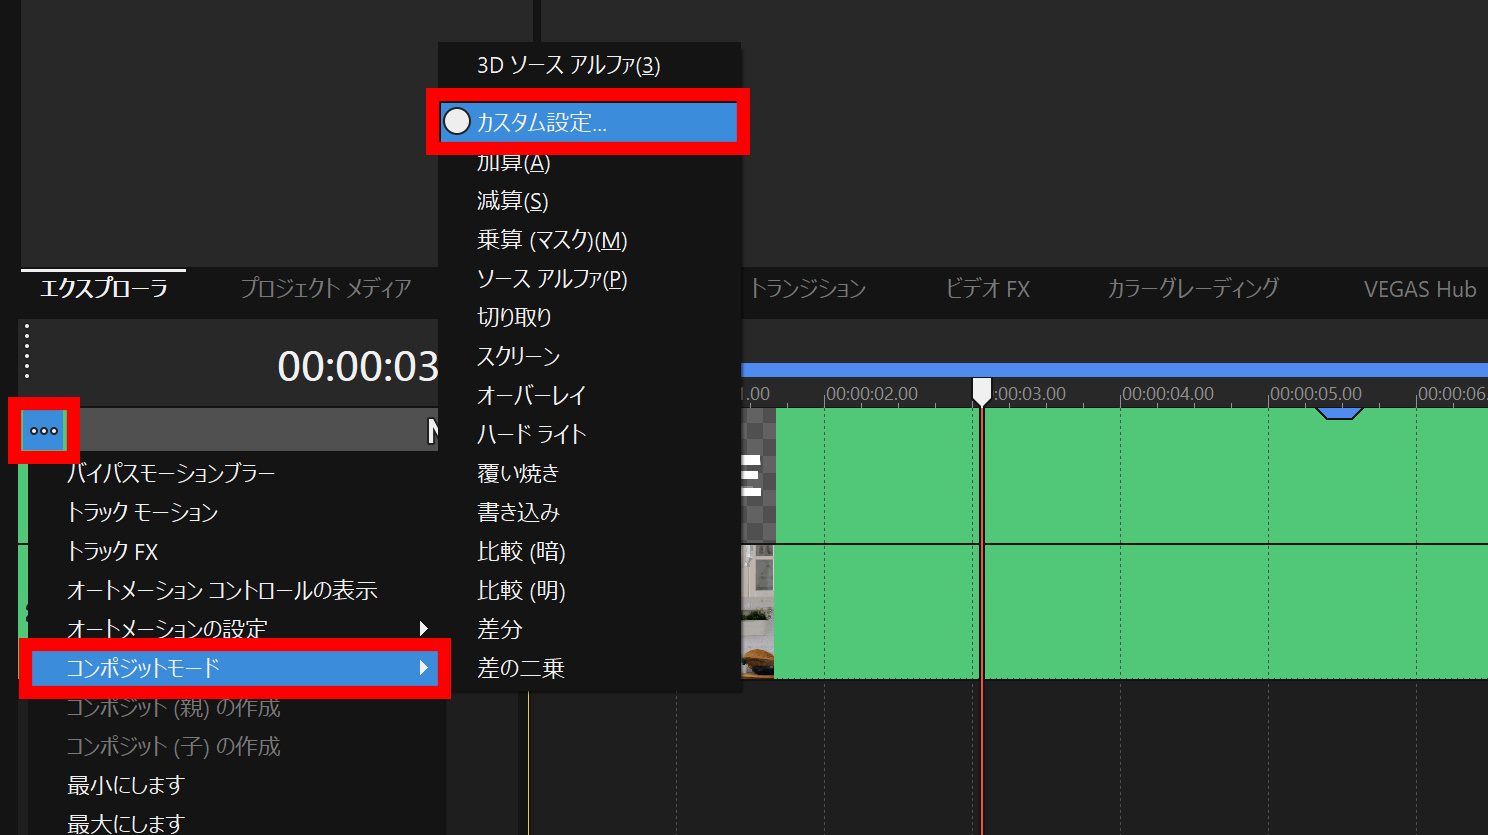Select the 減算(S) composite mode
This screenshot has height=835, width=1488.
(512, 200)
